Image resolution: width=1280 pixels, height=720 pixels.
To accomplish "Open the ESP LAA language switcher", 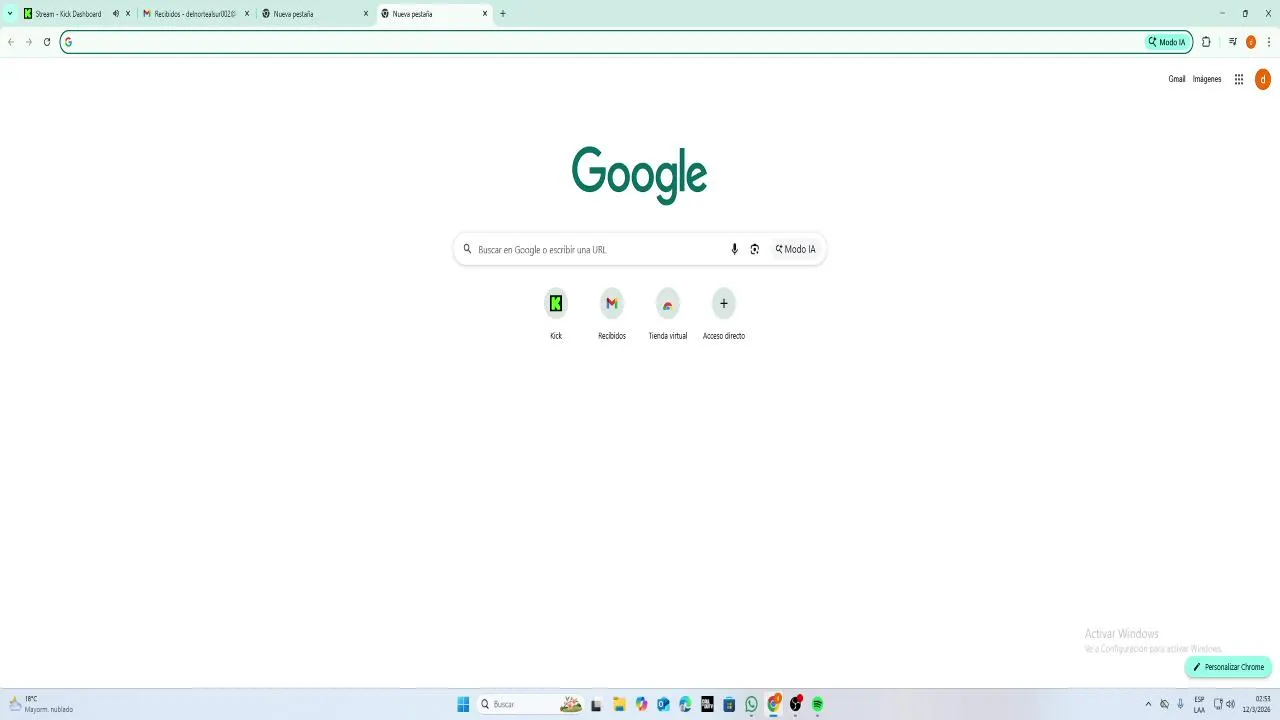I will [1199, 704].
